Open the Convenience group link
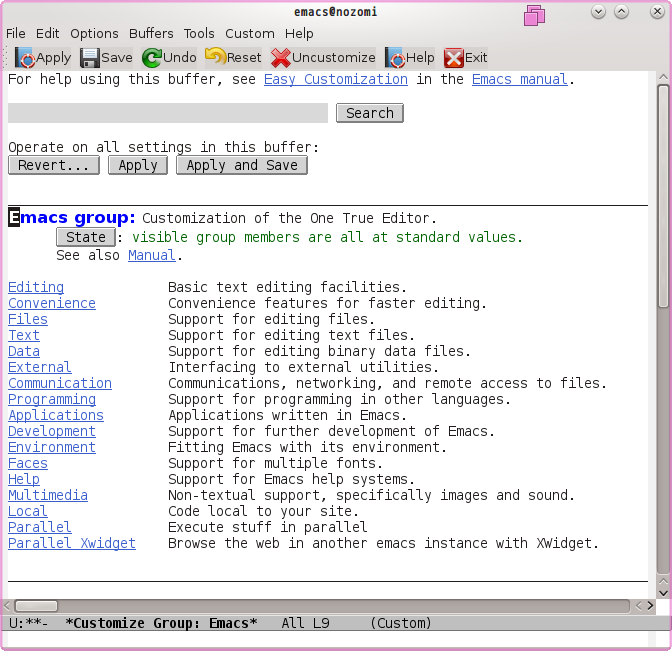 [x=52, y=303]
